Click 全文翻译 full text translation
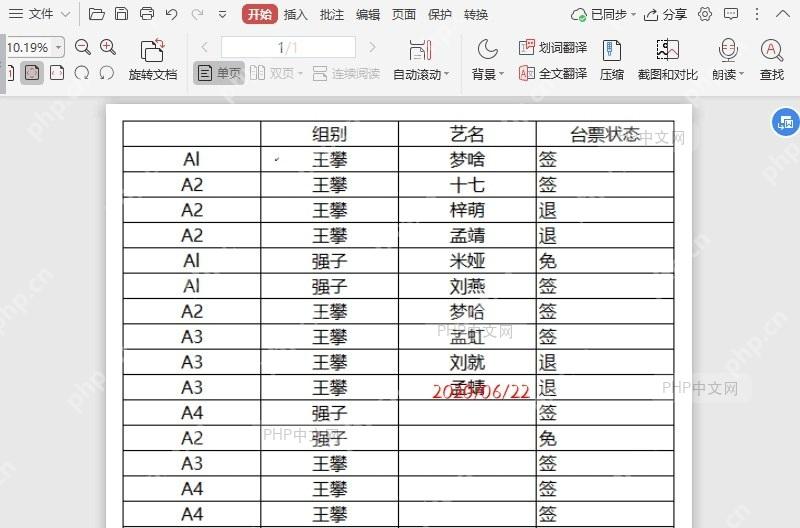 pyautogui.click(x=553, y=73)
